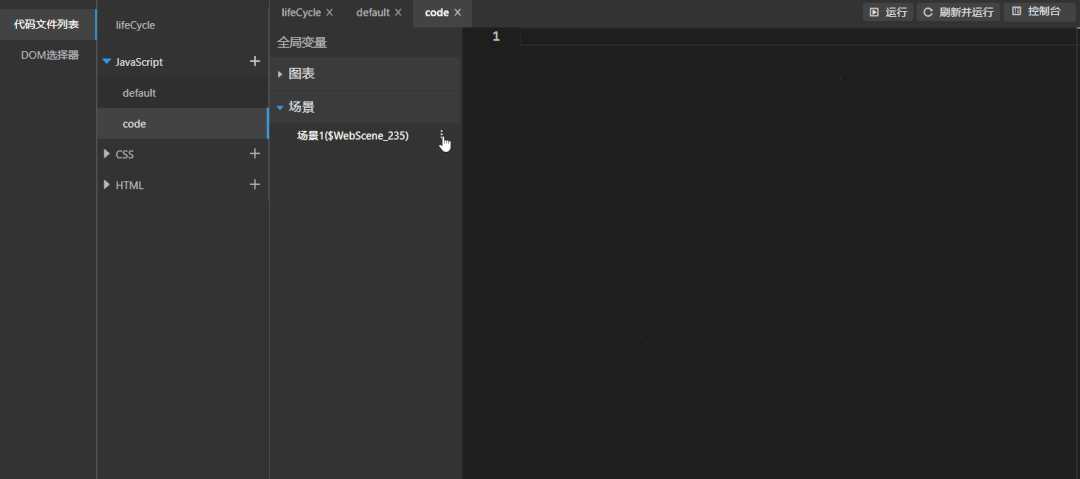This screenshot has height=479, width=1080.
Task: Select the code editor tab
Action: pyautogui.click(x=437, y=12)
